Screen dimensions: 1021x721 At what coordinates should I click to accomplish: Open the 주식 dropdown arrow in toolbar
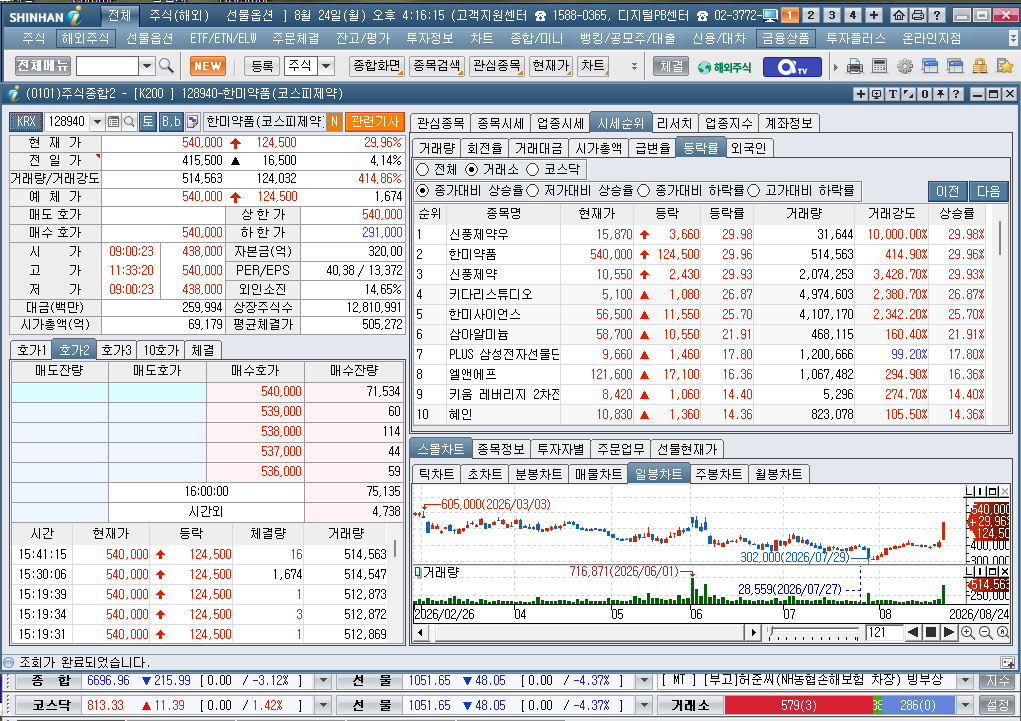coord(326,66)
